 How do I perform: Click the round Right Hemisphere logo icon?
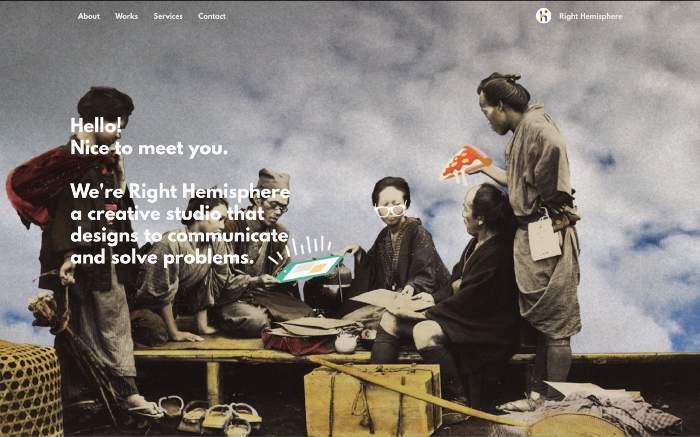(543, 16)
